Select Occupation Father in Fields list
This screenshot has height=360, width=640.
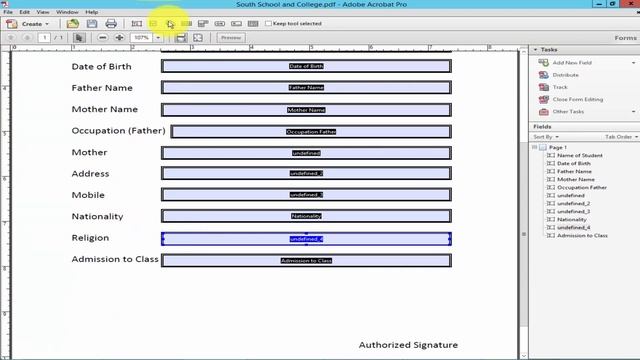pos(582,187)
